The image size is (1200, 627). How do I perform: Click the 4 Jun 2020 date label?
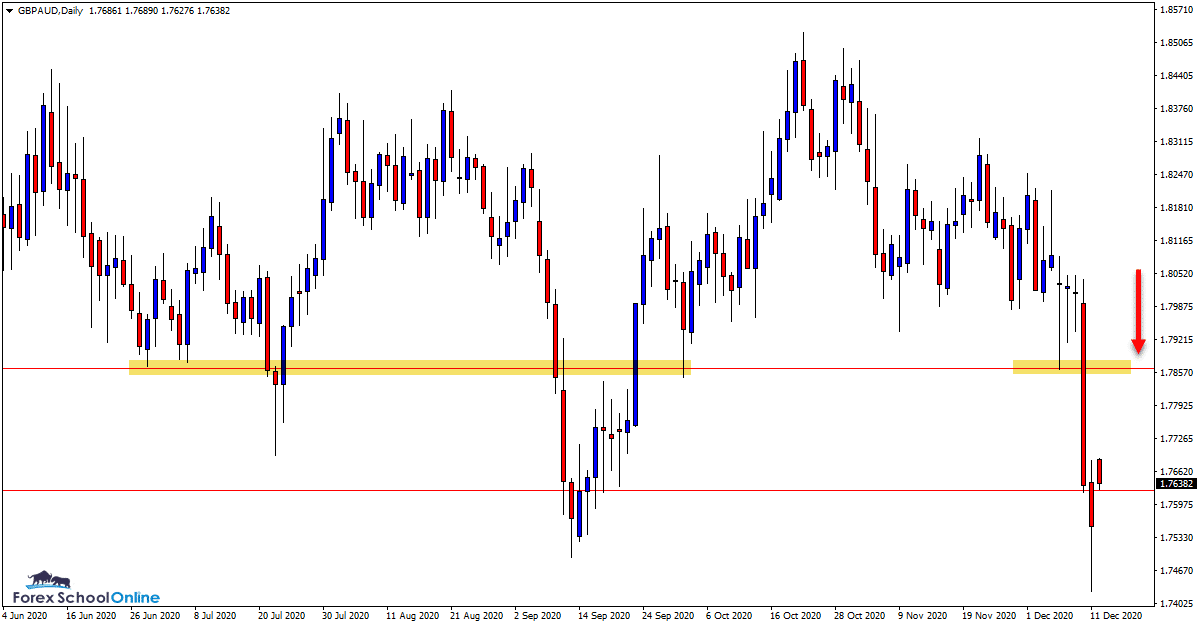coord(26,617)
